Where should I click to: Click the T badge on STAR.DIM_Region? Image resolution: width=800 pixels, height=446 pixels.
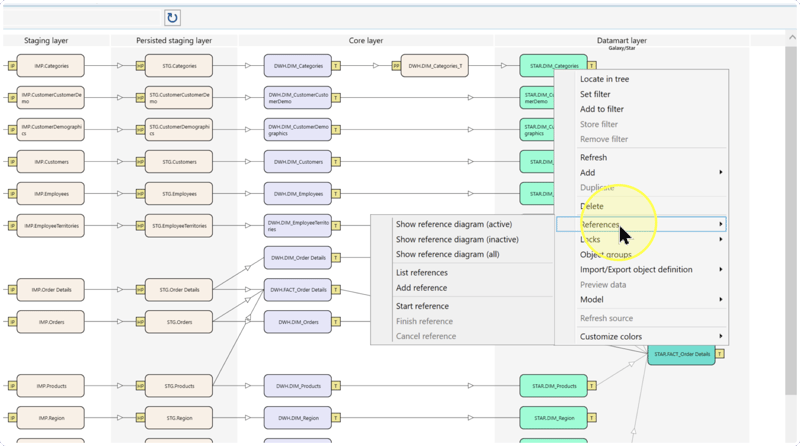[592, 418]
